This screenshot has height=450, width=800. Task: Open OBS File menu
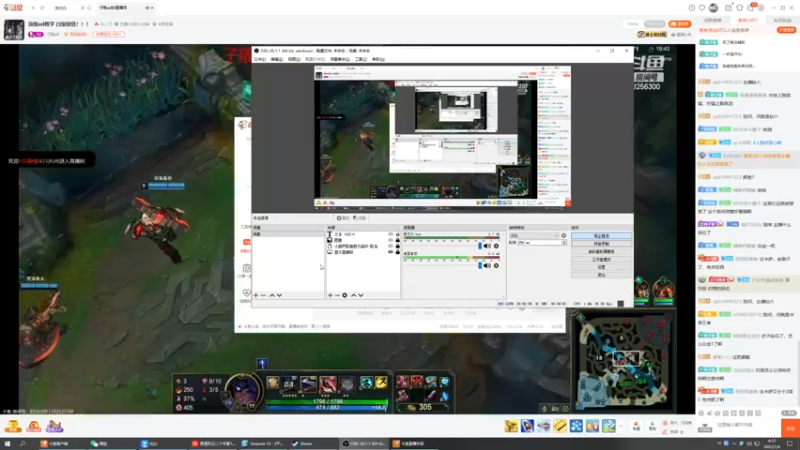(260, 59)
